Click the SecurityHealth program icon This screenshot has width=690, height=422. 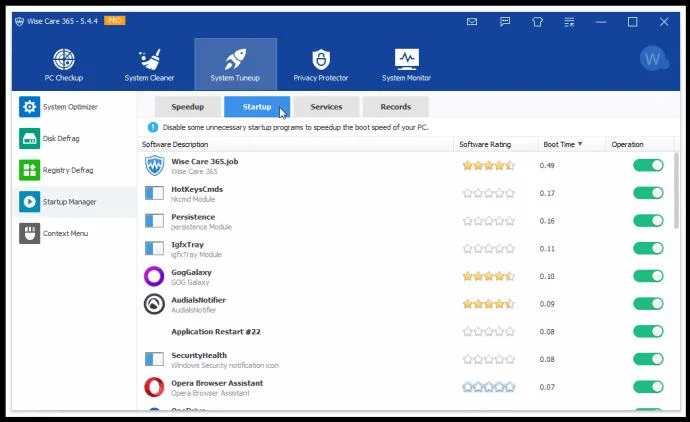click(154, 359)
